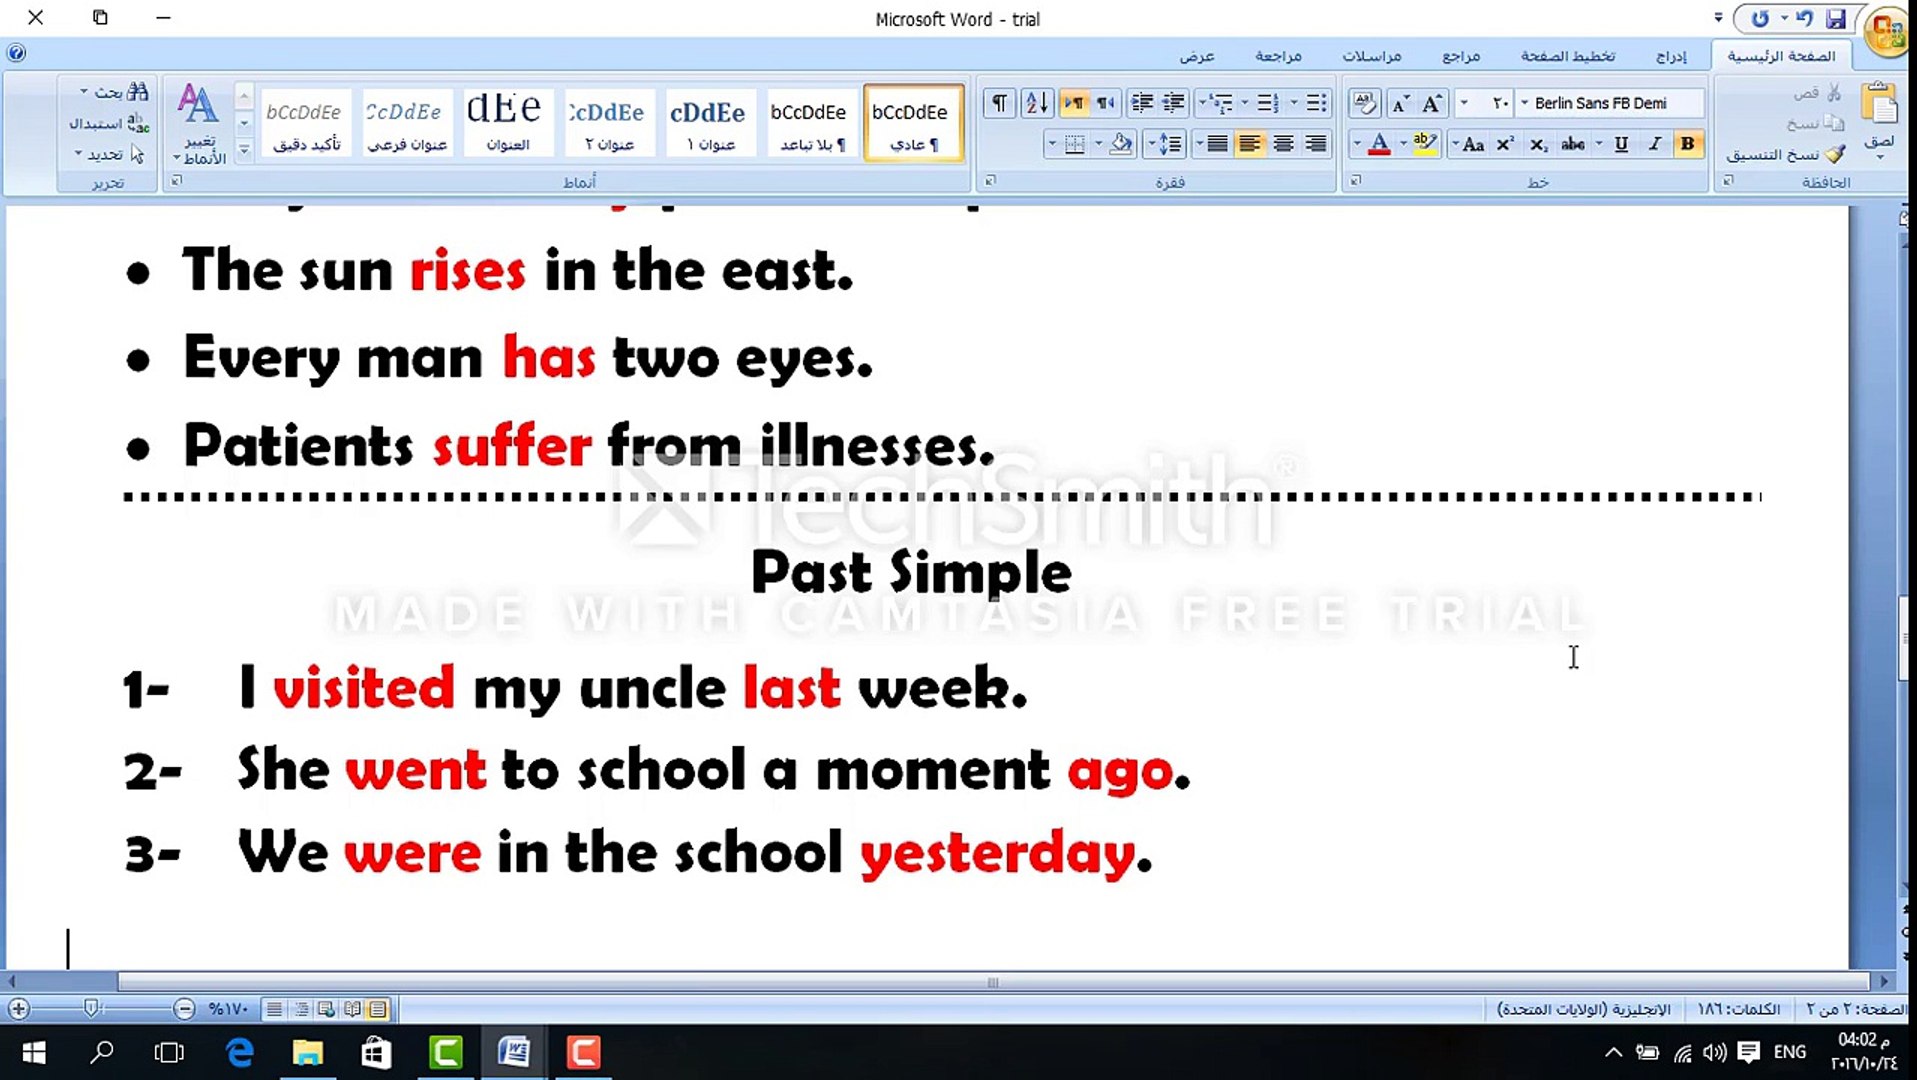Open the 'مراجع' References tab

click(x=1460, y=56)
